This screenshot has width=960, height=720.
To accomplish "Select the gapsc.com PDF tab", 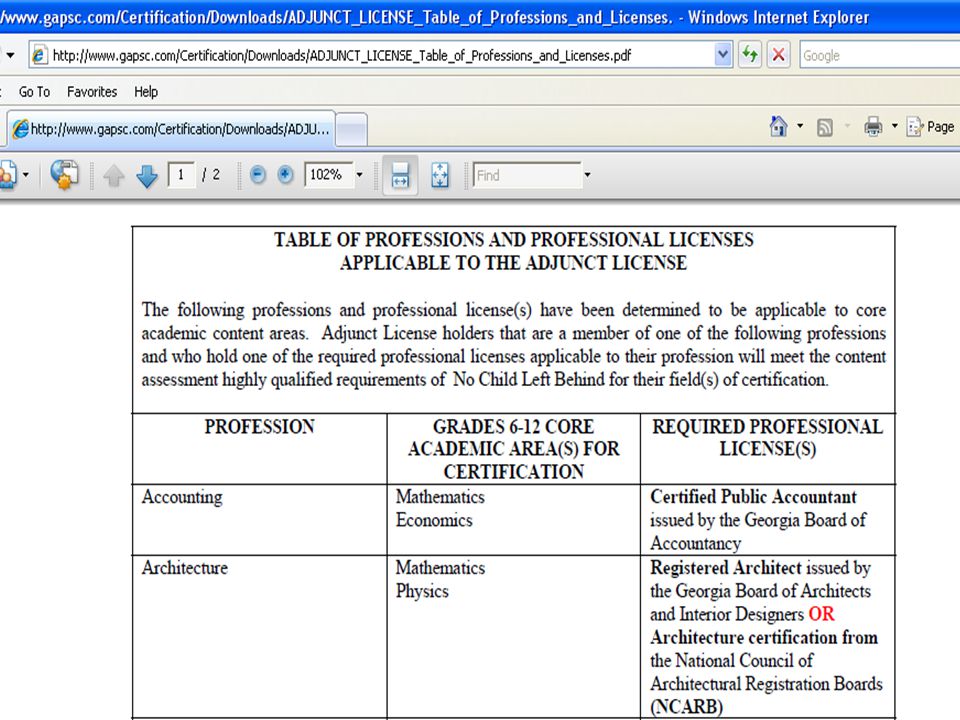I will coord(171,129).
